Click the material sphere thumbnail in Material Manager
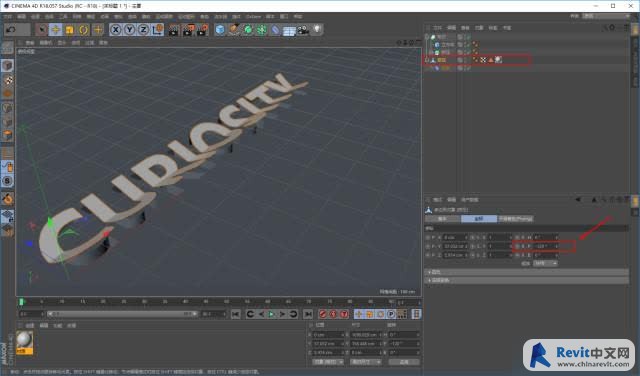640x376 pixels. tap(24, 340)
